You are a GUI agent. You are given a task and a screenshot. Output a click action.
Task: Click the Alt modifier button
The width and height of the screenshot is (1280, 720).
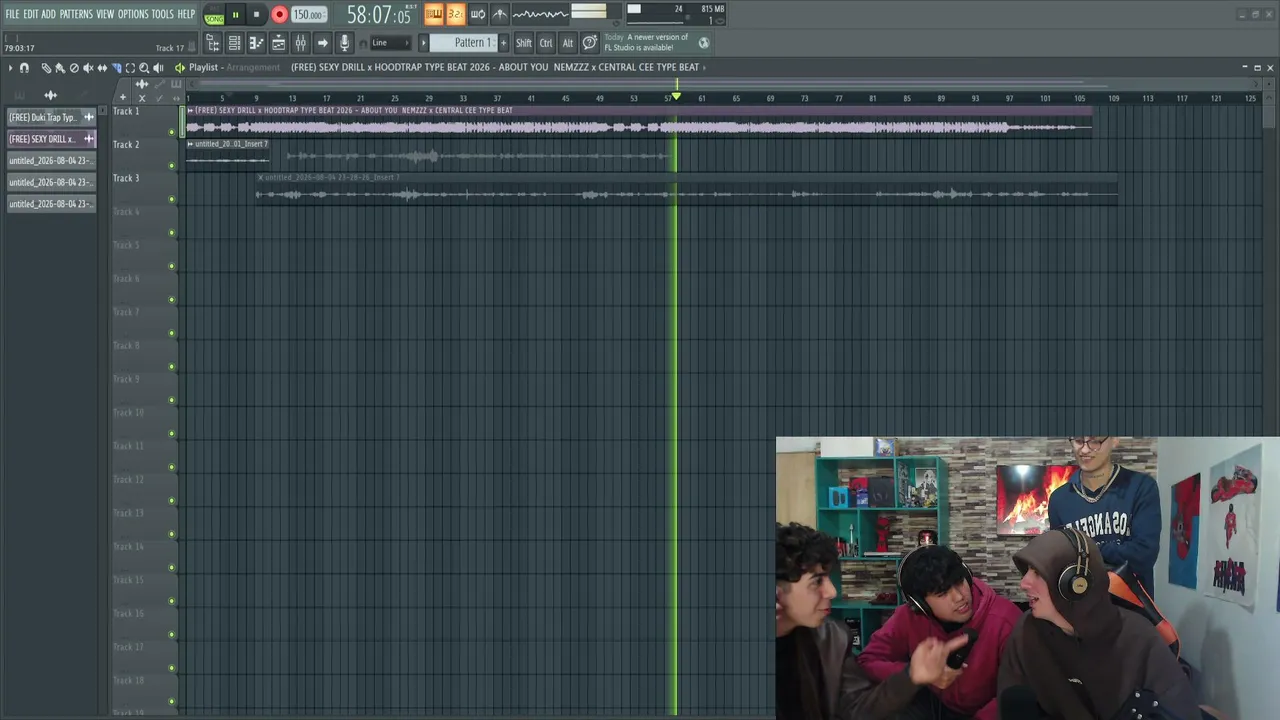click(x=568, y=43)
